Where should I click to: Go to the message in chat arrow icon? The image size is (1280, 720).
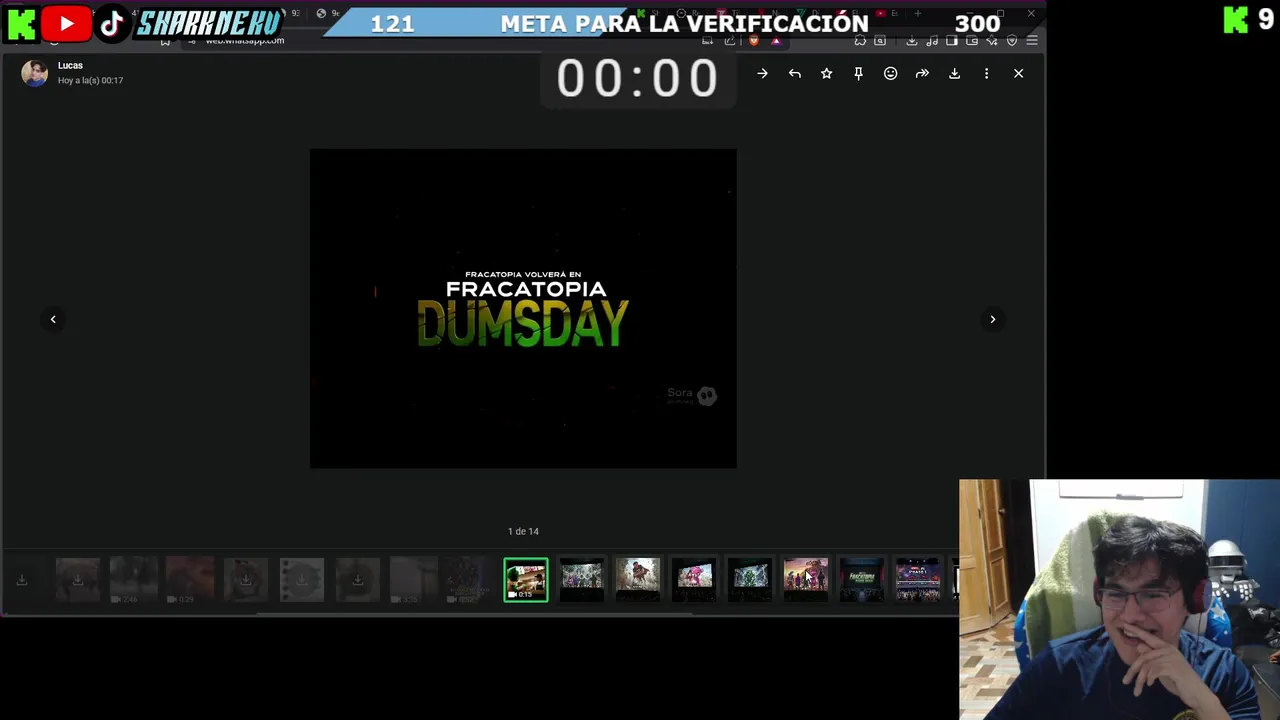(x=762, y=73)
